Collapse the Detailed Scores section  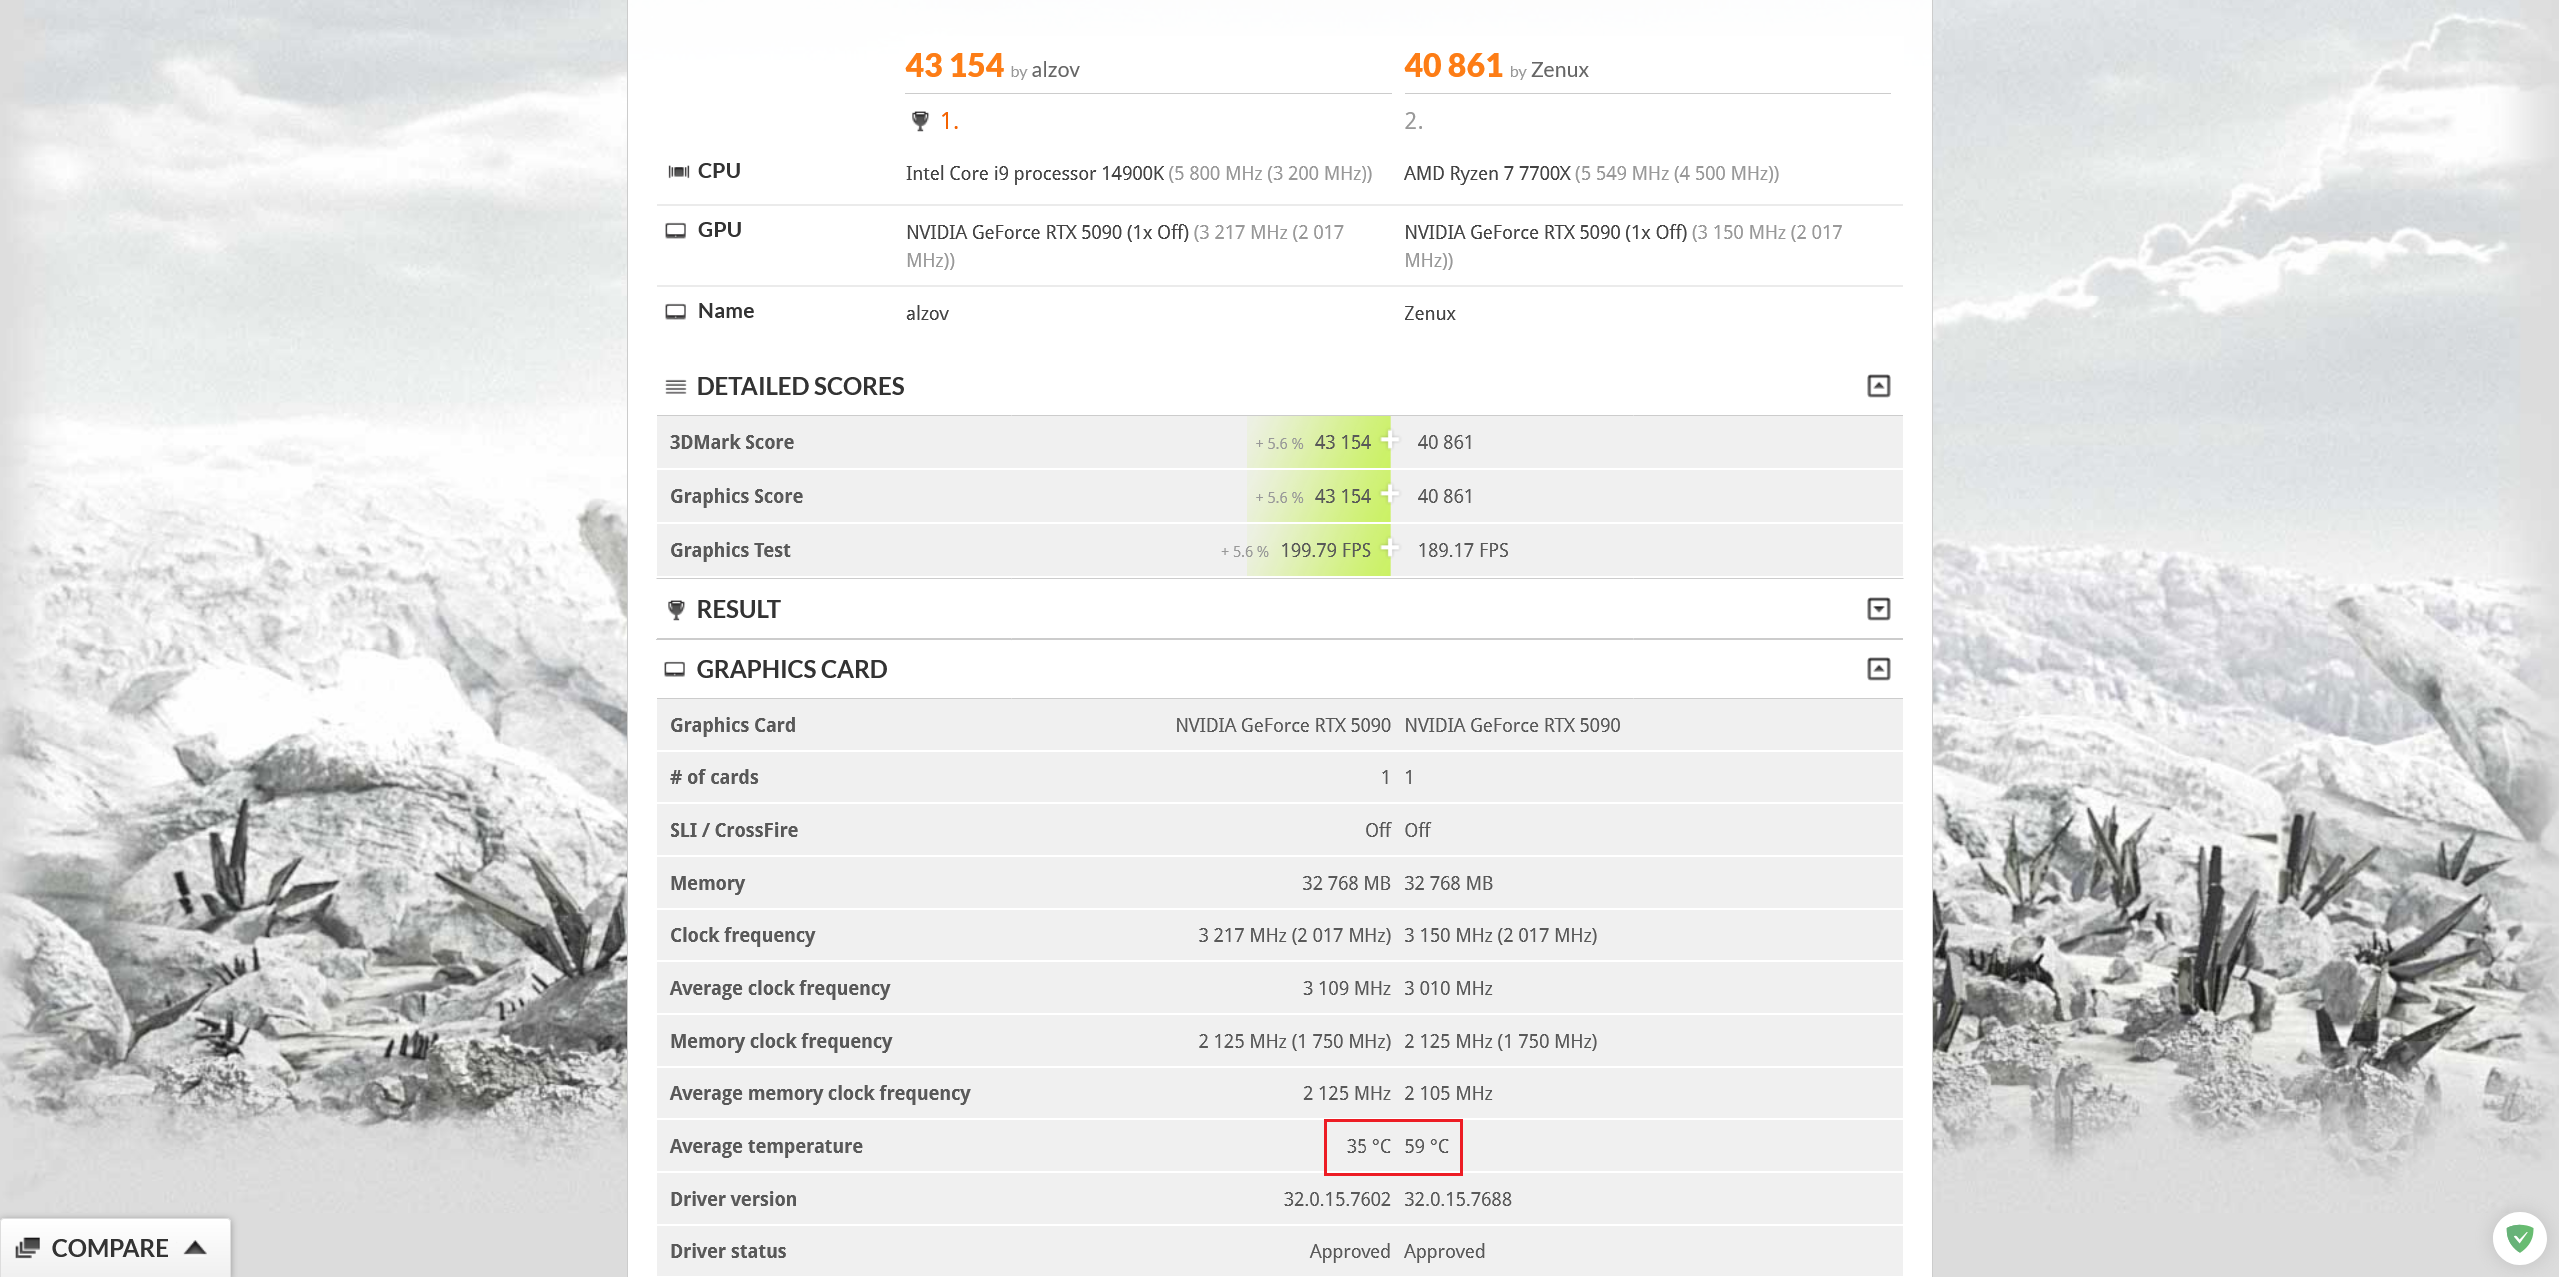[x=1878, y=386]
